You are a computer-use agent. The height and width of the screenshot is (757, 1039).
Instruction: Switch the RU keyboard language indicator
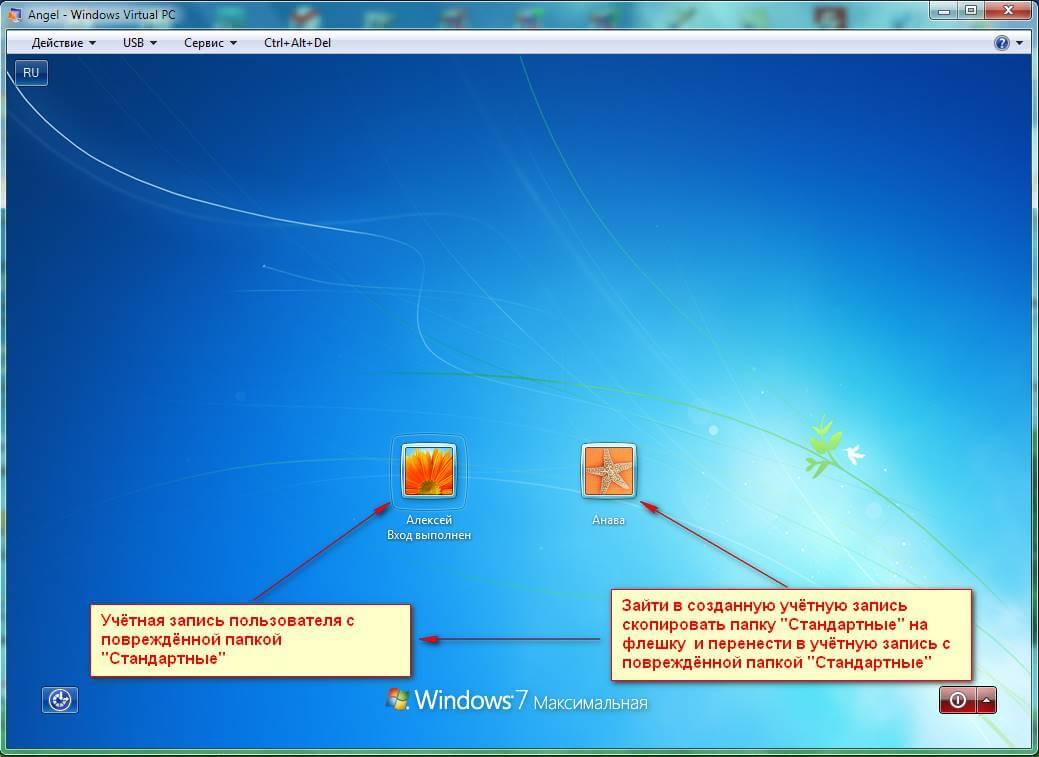coord(31,73)
